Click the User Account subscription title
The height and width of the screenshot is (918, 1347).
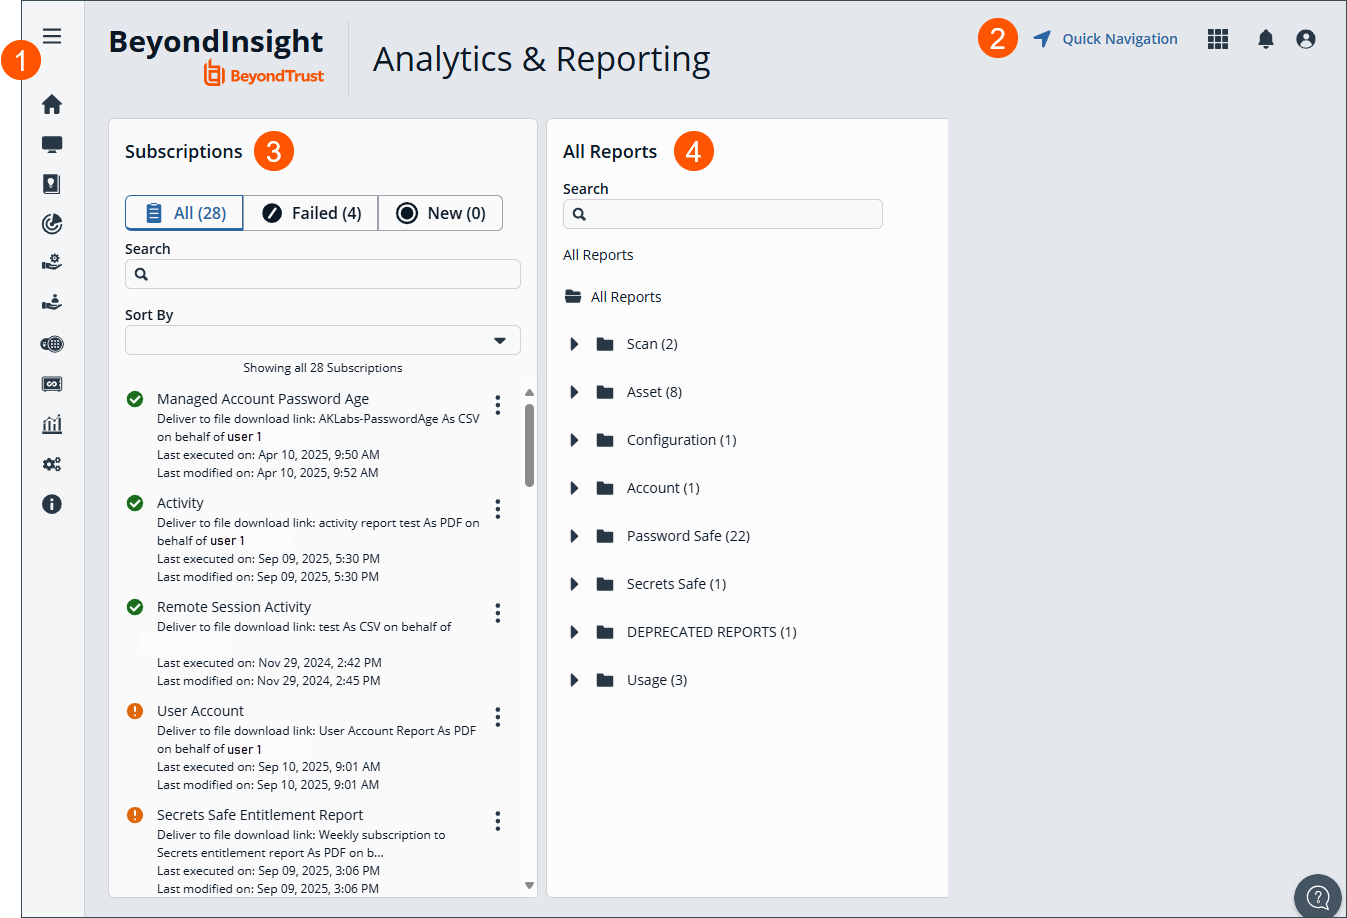(x=200, y=711)
